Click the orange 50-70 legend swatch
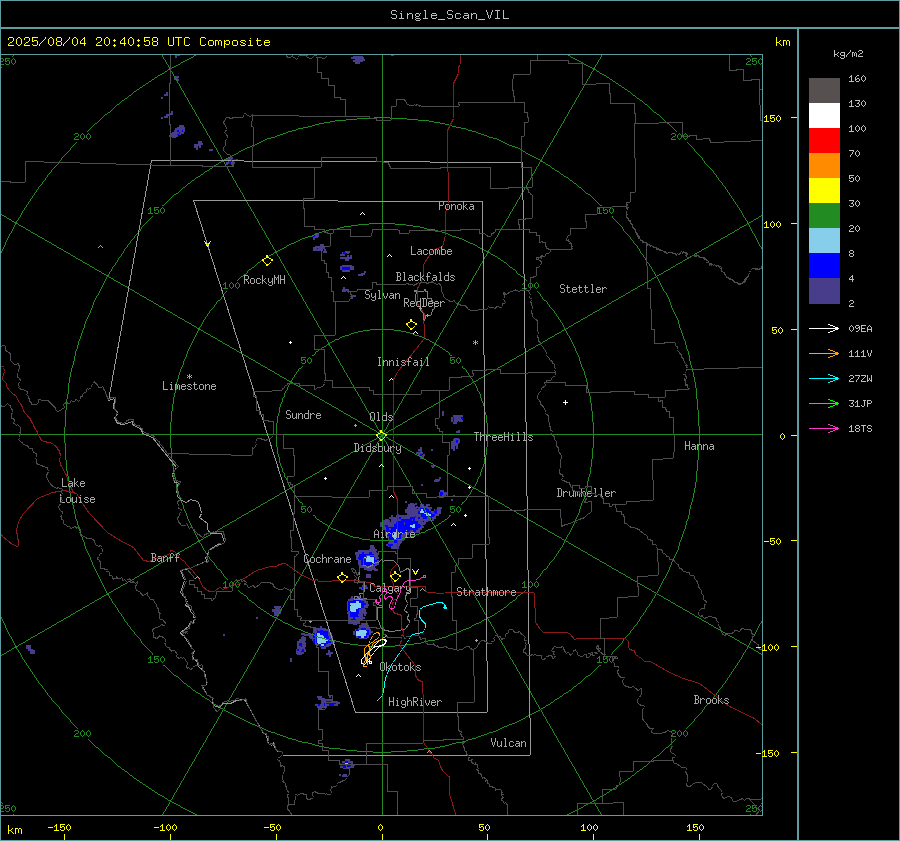The height and width of the screenshot is (841, 900). [824, 165]
